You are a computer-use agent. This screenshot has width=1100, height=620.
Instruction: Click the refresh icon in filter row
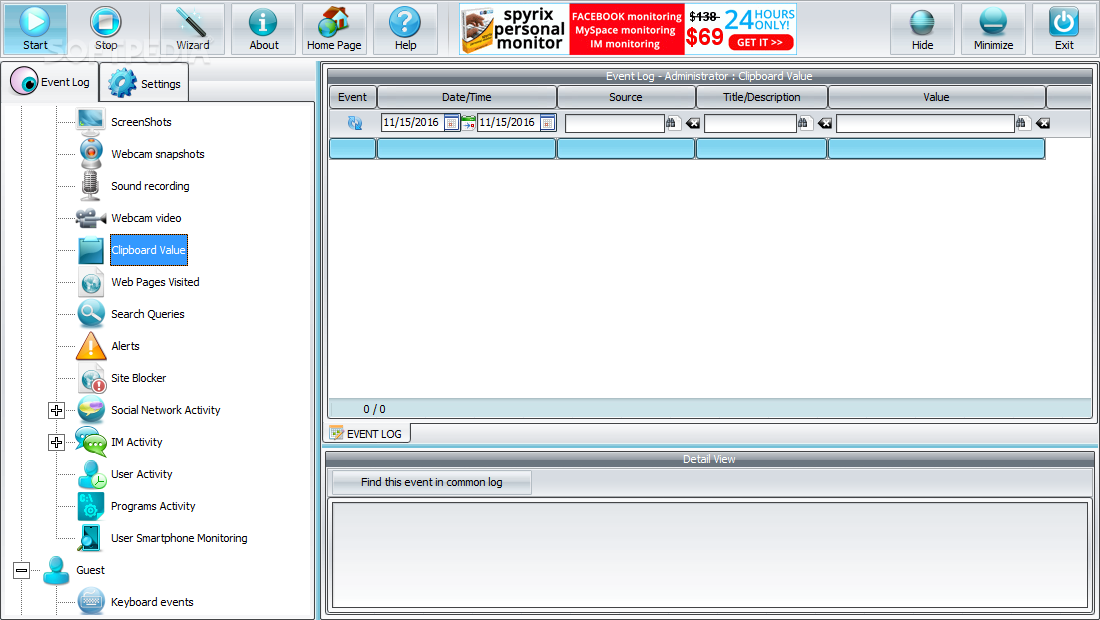click(x=355, y=123)
